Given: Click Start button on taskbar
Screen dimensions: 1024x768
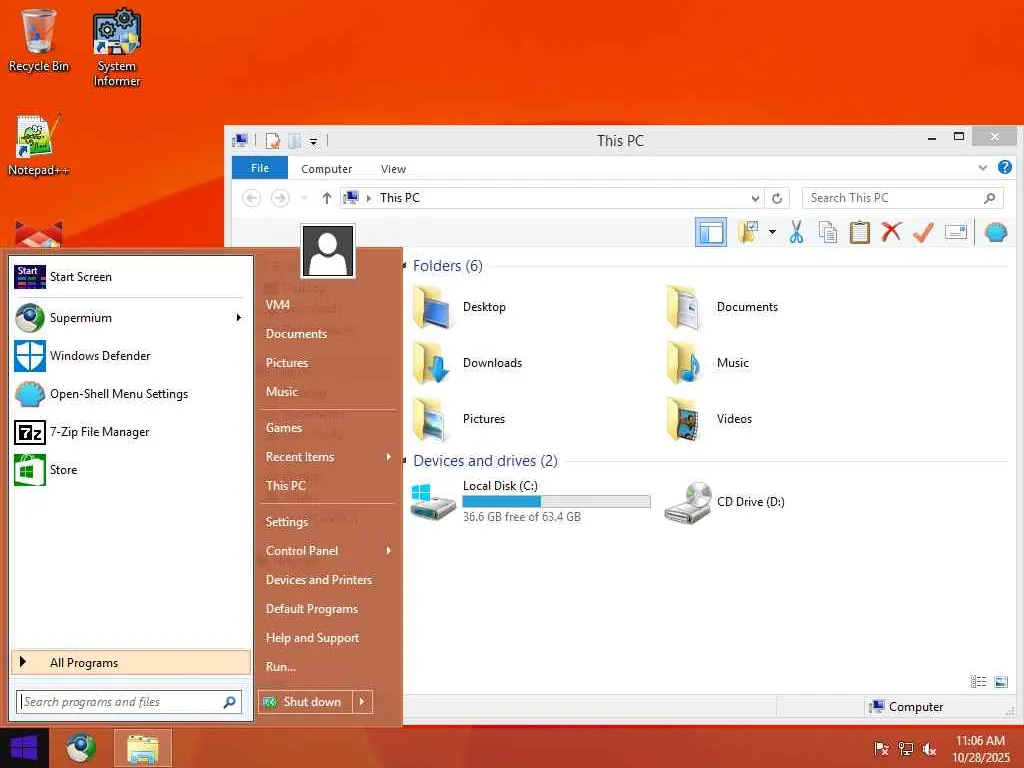Looking at the screenshot, I should (x=24, y=748).
